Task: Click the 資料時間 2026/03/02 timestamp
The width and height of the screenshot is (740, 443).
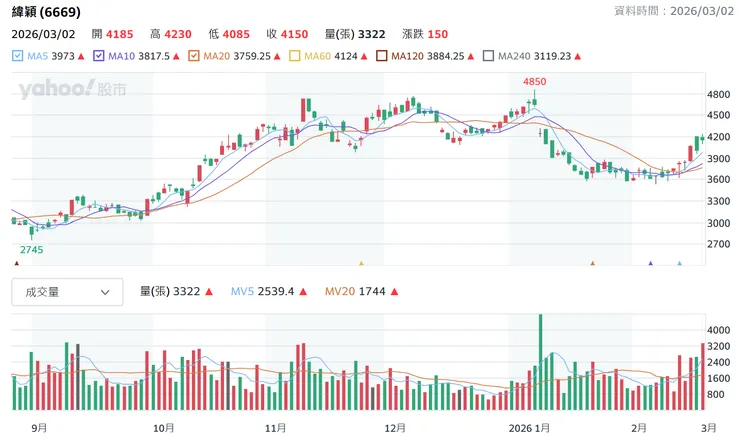Action: 674,11
